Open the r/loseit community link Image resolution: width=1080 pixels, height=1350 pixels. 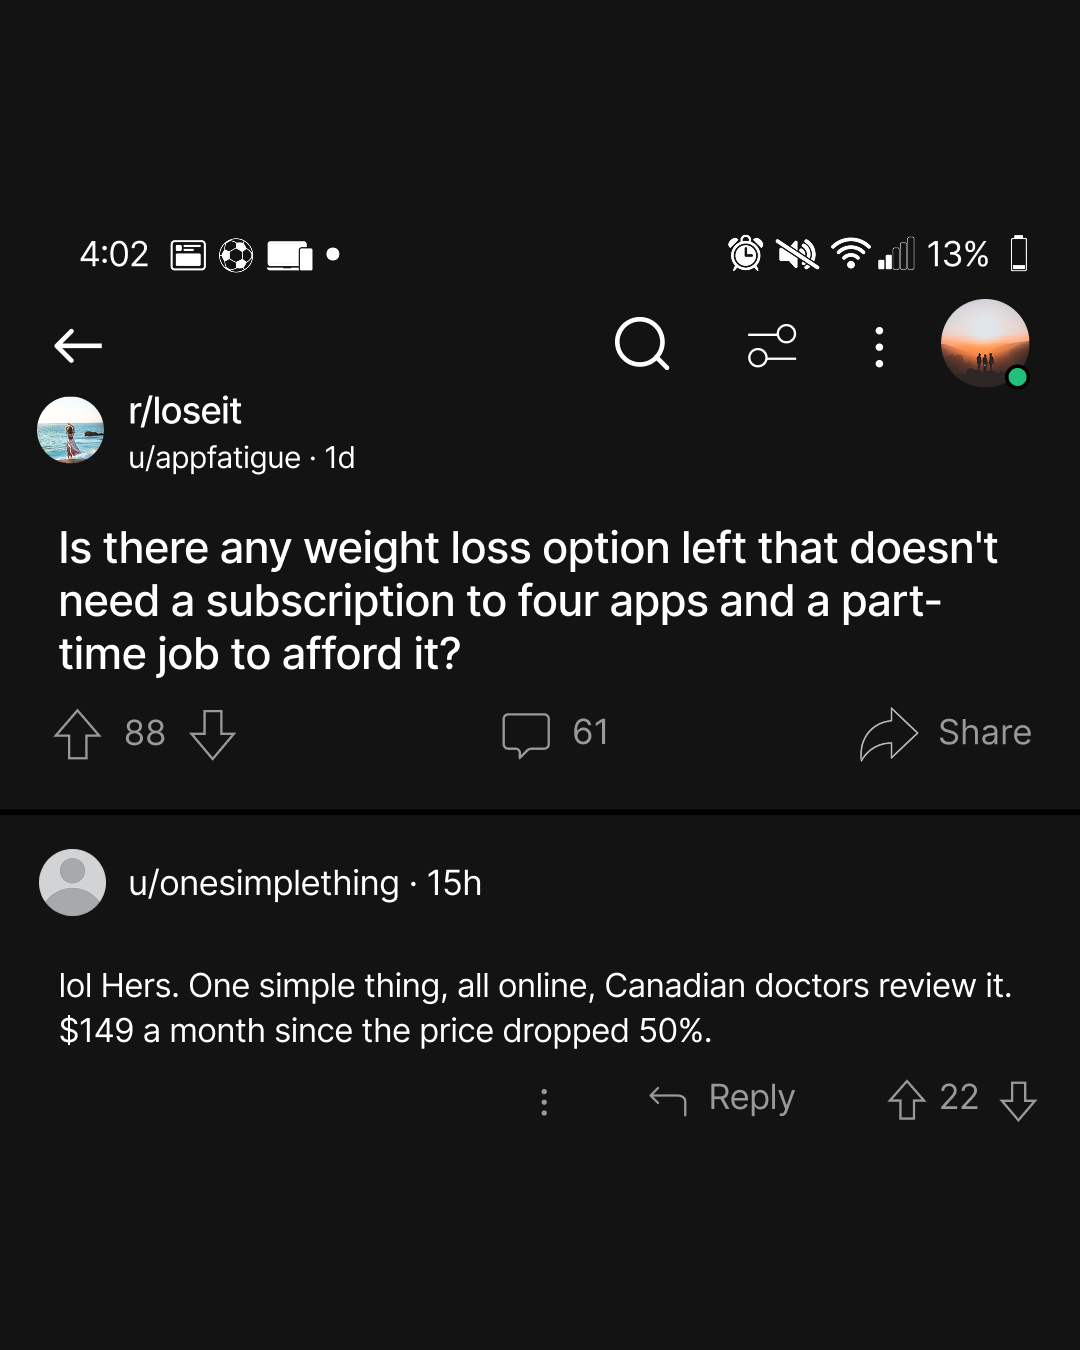tap(185, 411)
